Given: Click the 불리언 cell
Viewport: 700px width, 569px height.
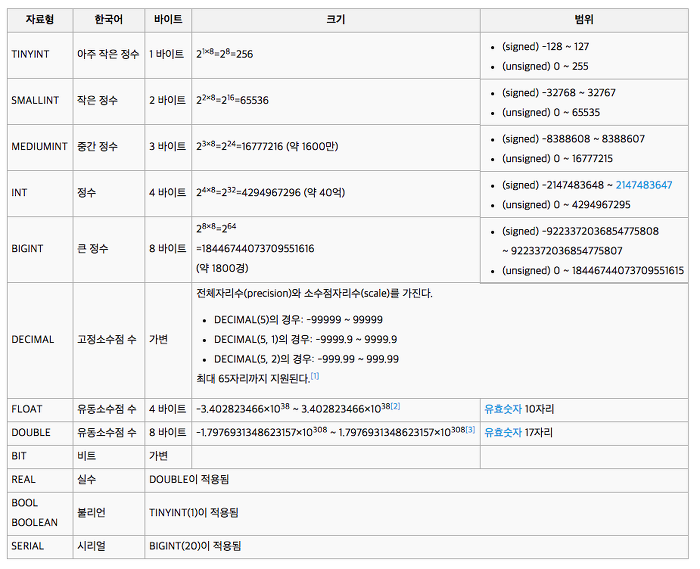Looking at the screenshot, I should click(x=108, y=513).
